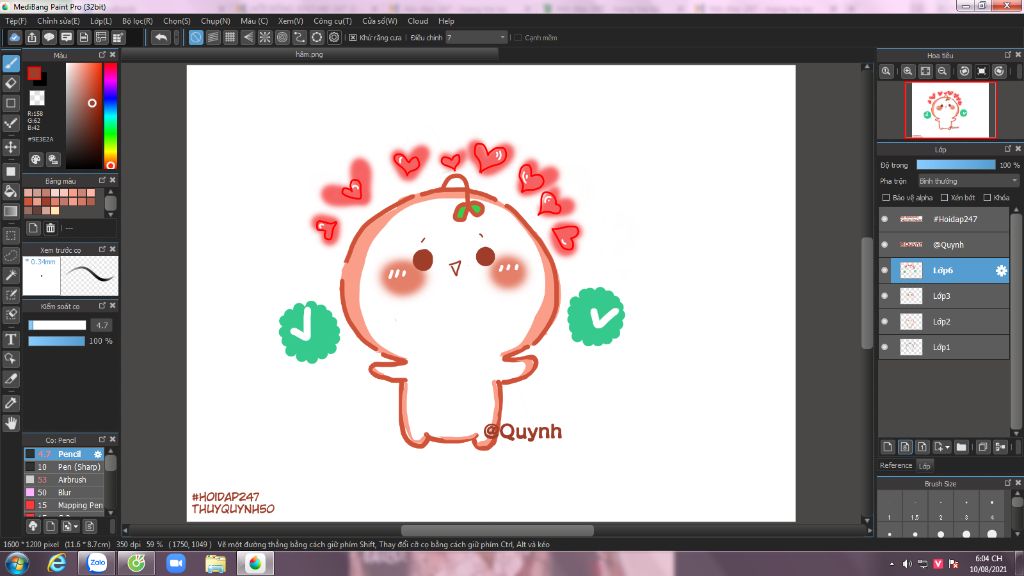The width and height of the screenshot is (1024, 576).
Task: Select Mapping Pen brush
Action: point(64,505)
